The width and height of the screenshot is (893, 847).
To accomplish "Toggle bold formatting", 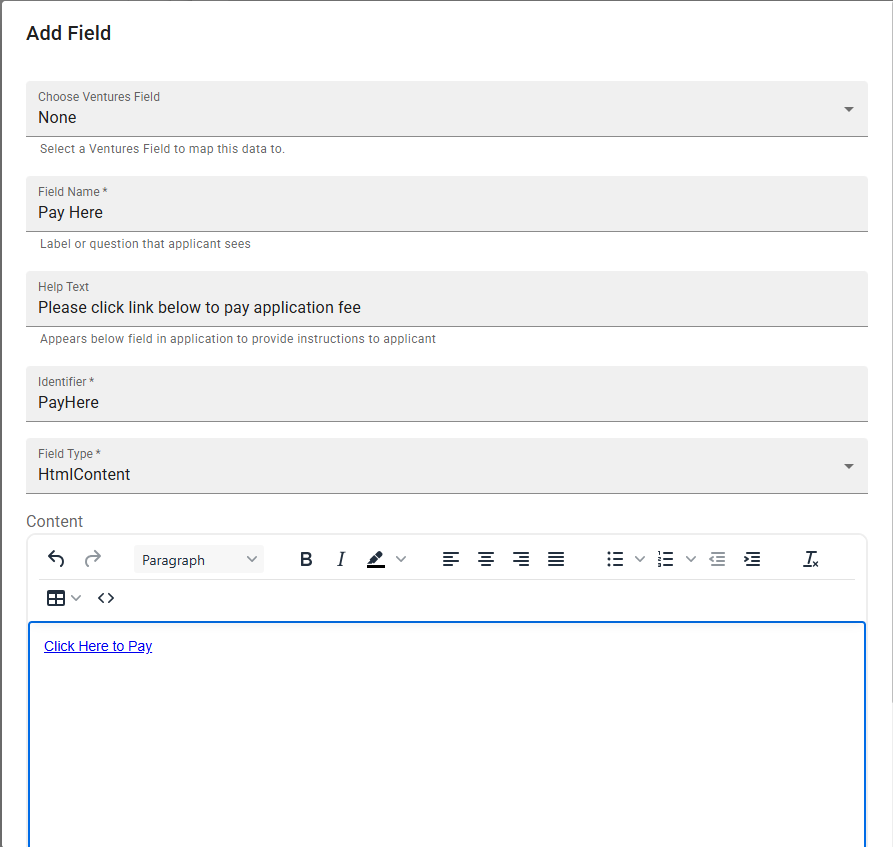I will [x=306, y=559].
